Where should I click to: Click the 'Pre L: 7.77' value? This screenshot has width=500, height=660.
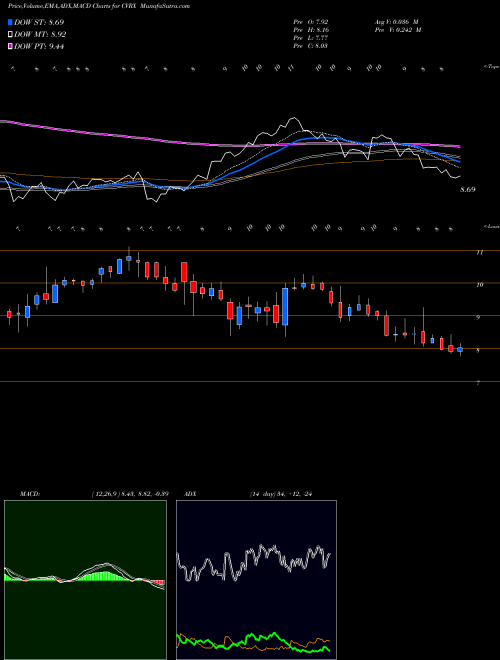pyautogui.click(x=311, y=38)
